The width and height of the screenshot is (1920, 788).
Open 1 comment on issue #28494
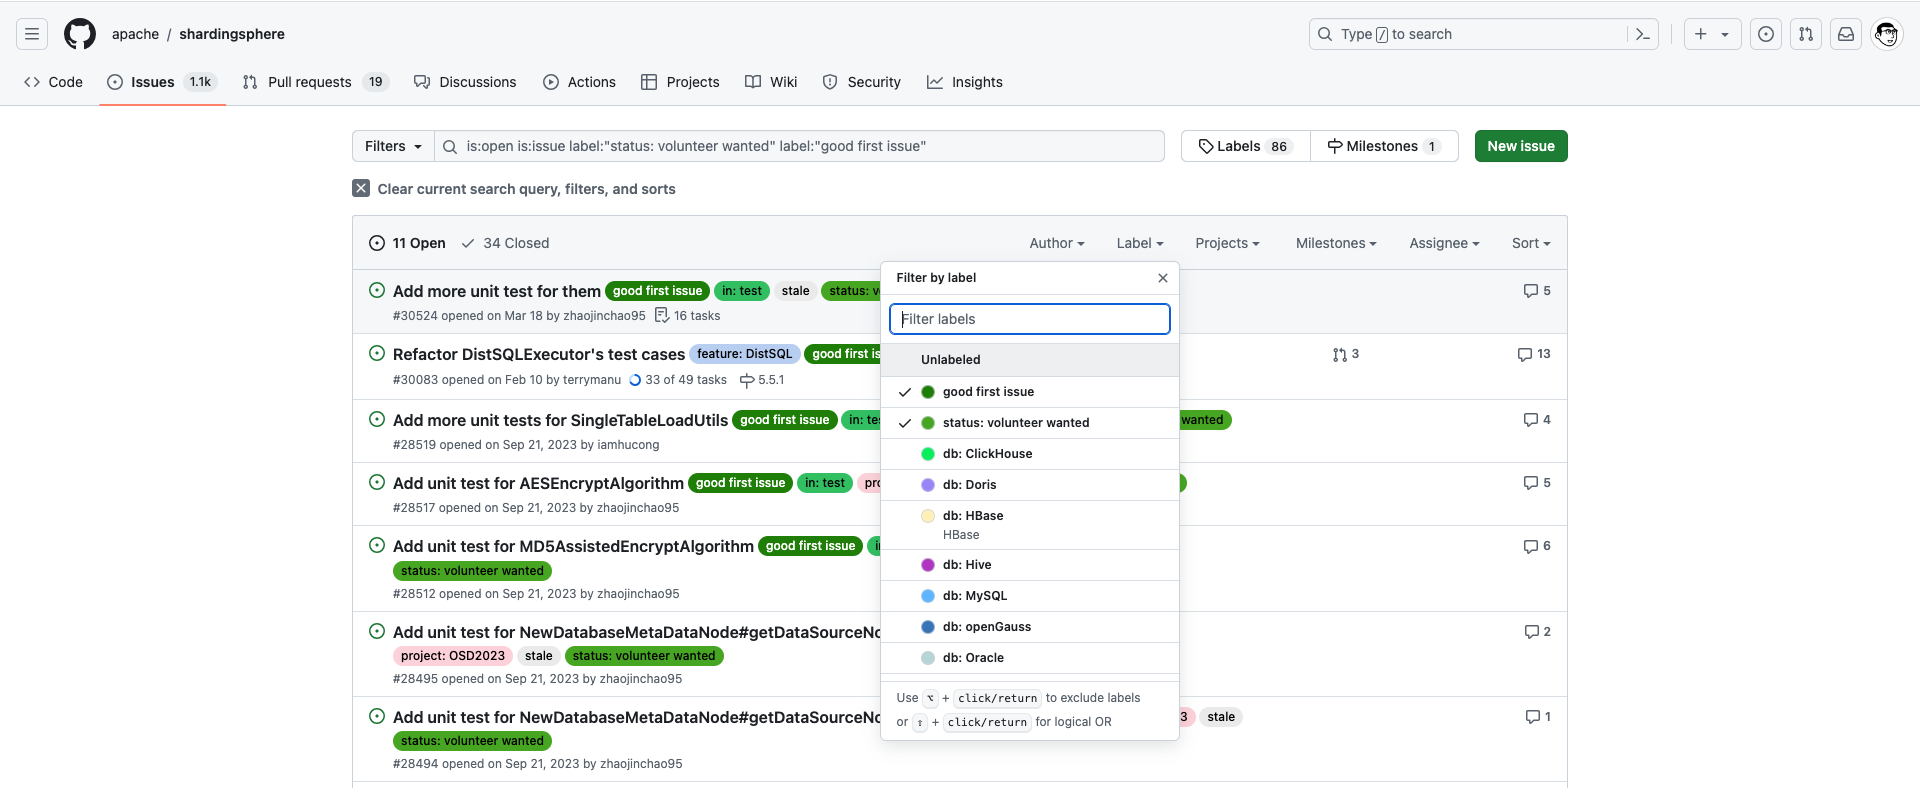[x=1538, y=717]
